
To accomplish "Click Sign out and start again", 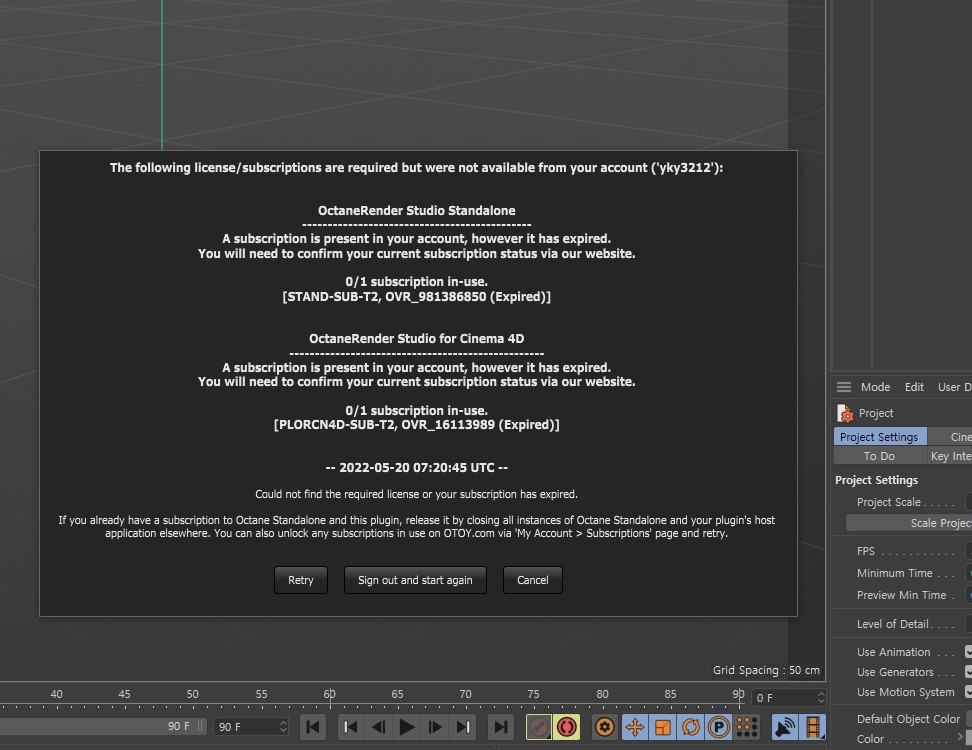I will pyautogui.click(x=415, y=580).
